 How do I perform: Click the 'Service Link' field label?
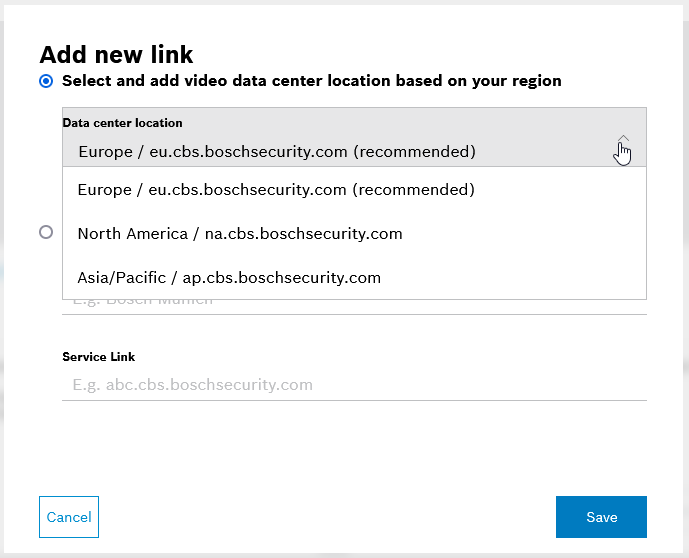coord(98,357)
